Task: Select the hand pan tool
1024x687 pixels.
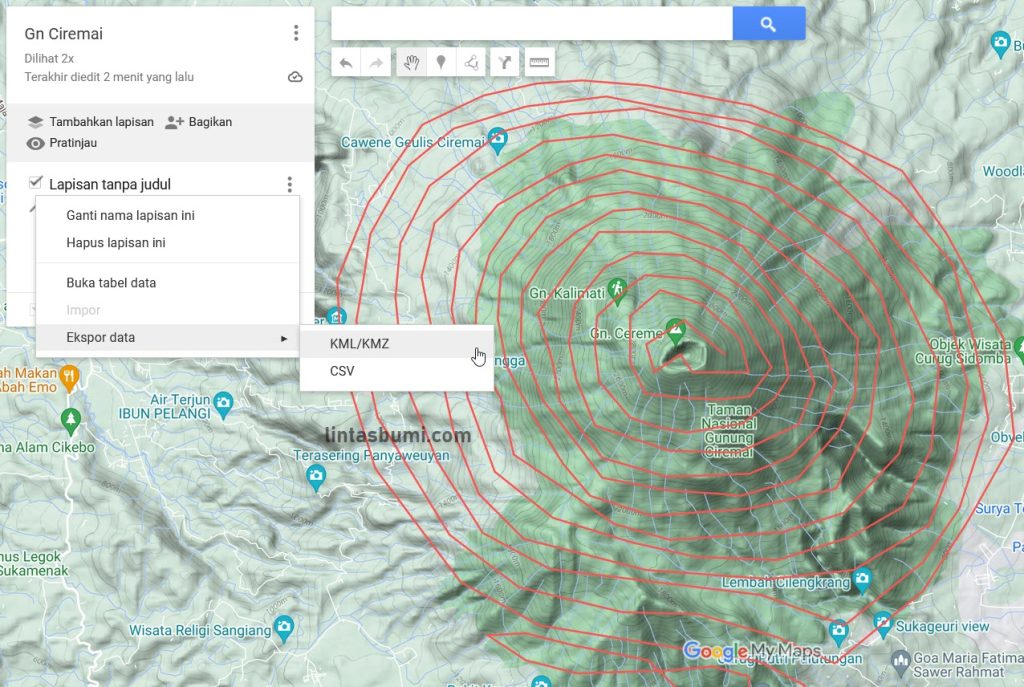Action: (x=411, y=63)
